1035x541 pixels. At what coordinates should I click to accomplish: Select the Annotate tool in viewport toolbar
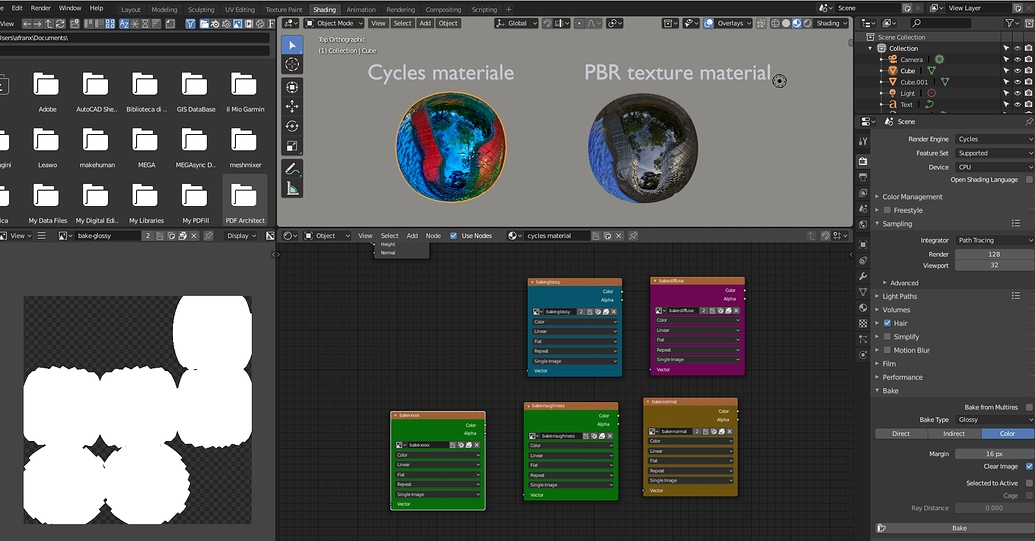point(292,169)
